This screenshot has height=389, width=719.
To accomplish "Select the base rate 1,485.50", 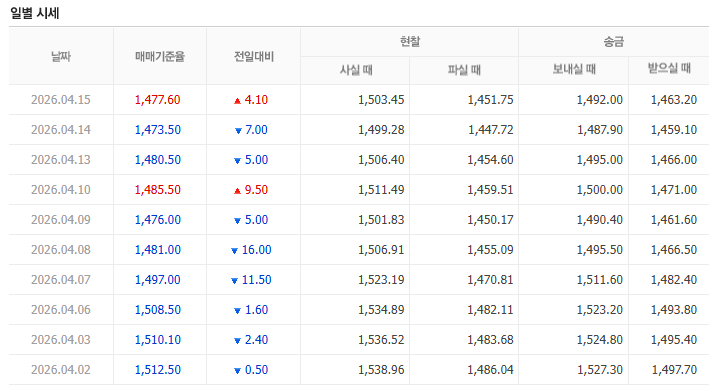I will (157, 189).
